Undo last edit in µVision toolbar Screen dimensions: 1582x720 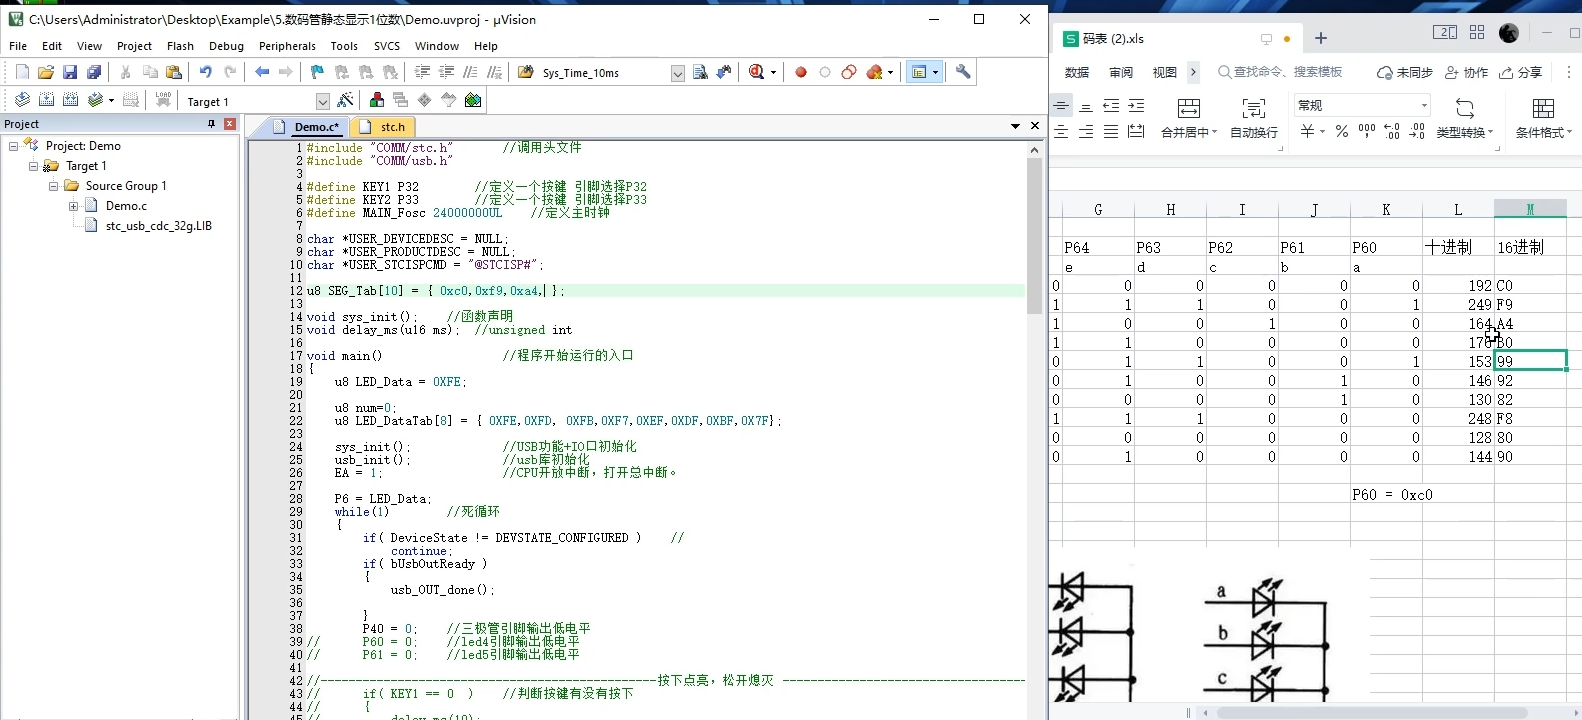(205, 72)
